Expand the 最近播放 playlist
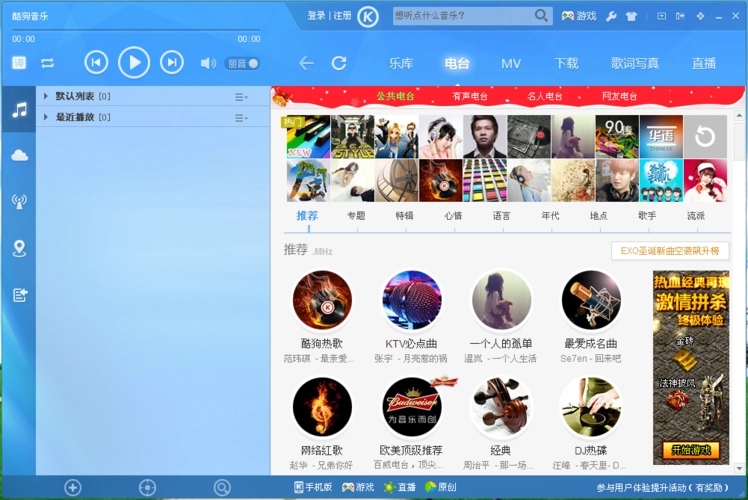 [46, 117]
